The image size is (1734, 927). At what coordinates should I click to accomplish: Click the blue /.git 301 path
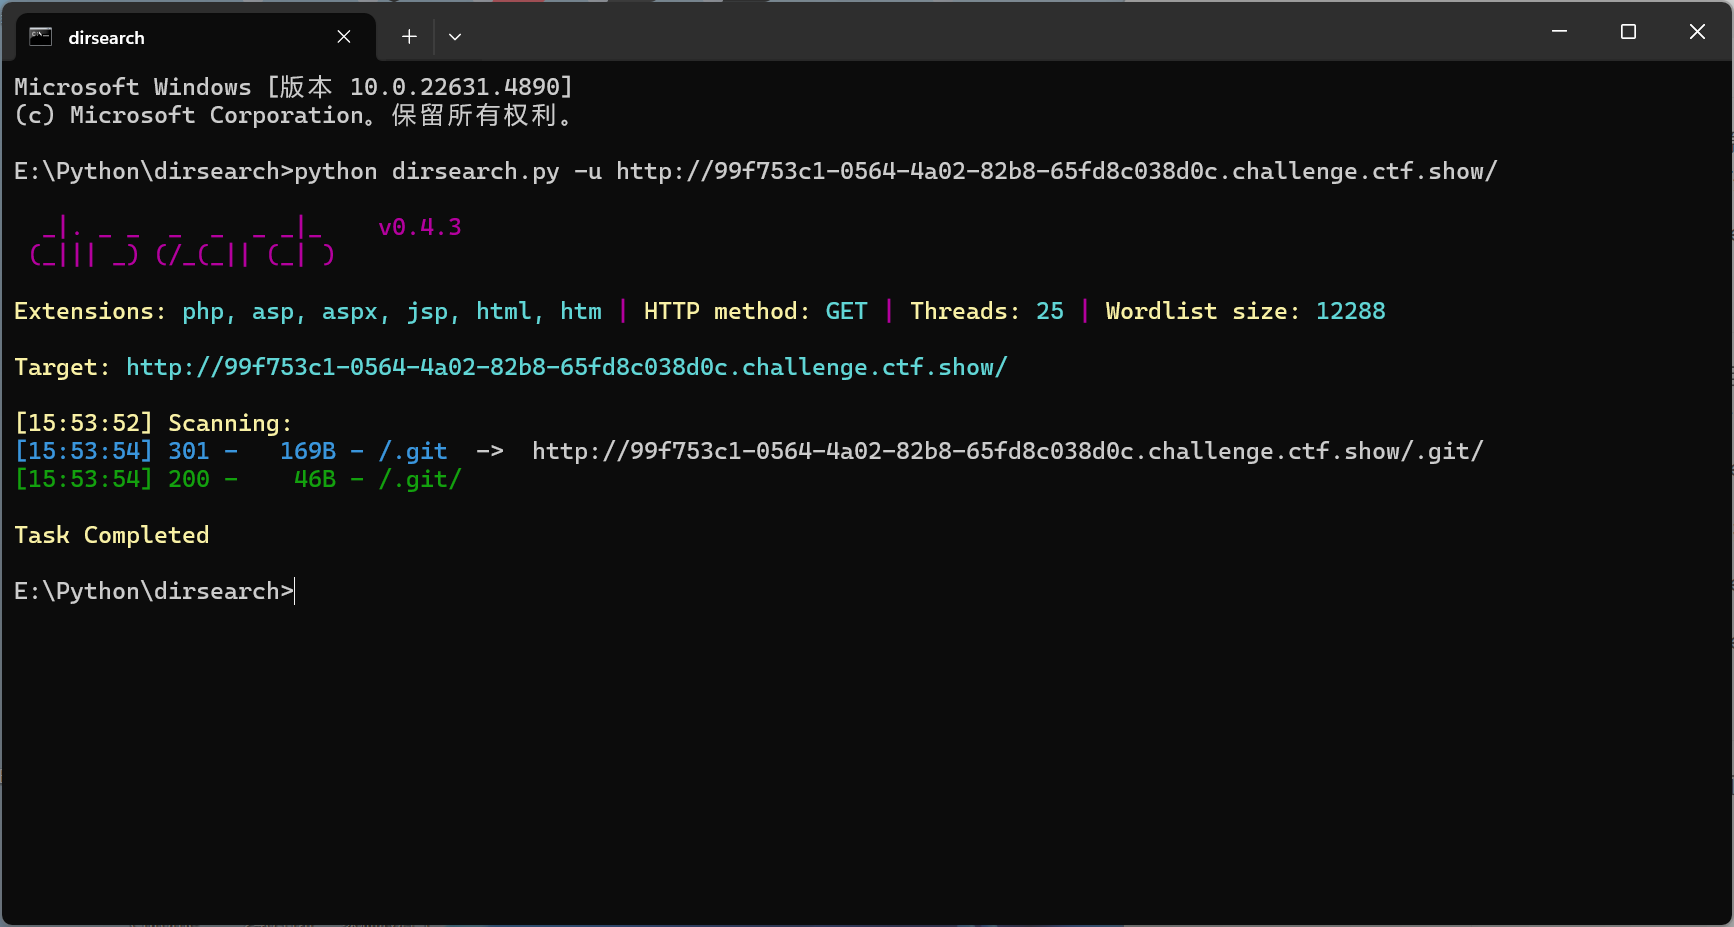click(x=412, y=451)
